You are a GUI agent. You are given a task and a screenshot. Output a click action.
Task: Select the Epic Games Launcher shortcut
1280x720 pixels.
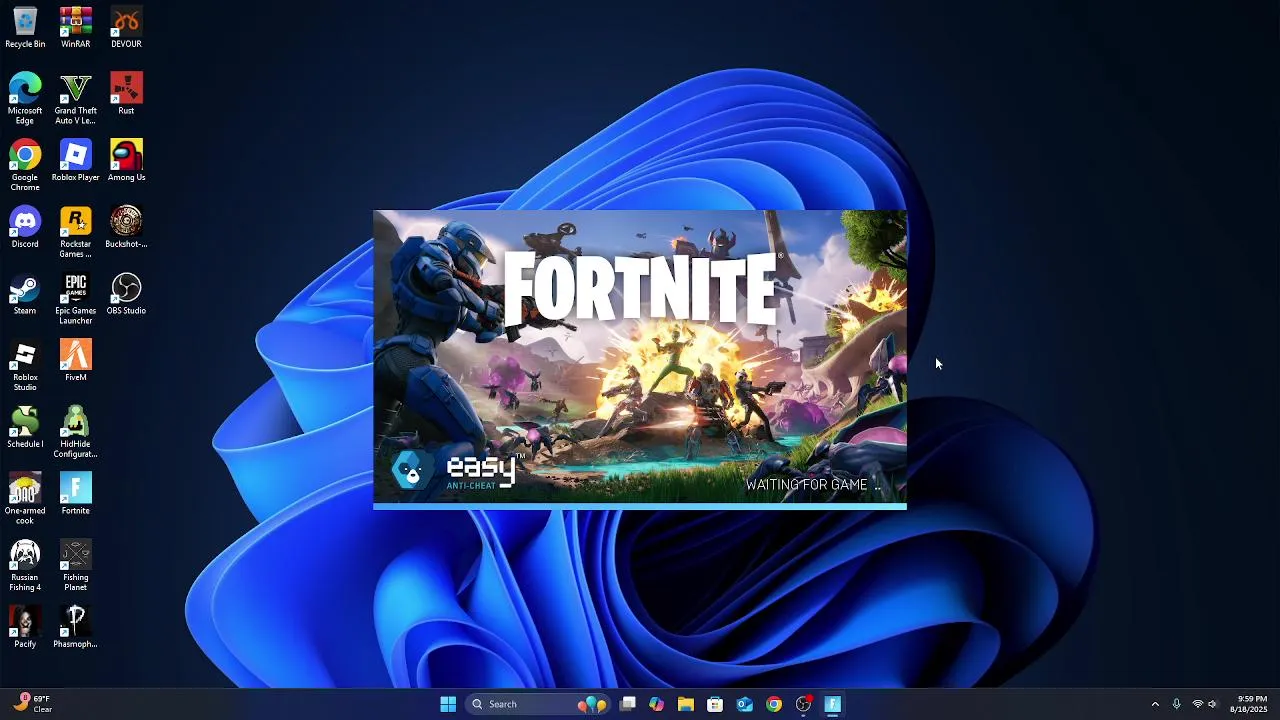pyautogui.click(x=76, y=299)
